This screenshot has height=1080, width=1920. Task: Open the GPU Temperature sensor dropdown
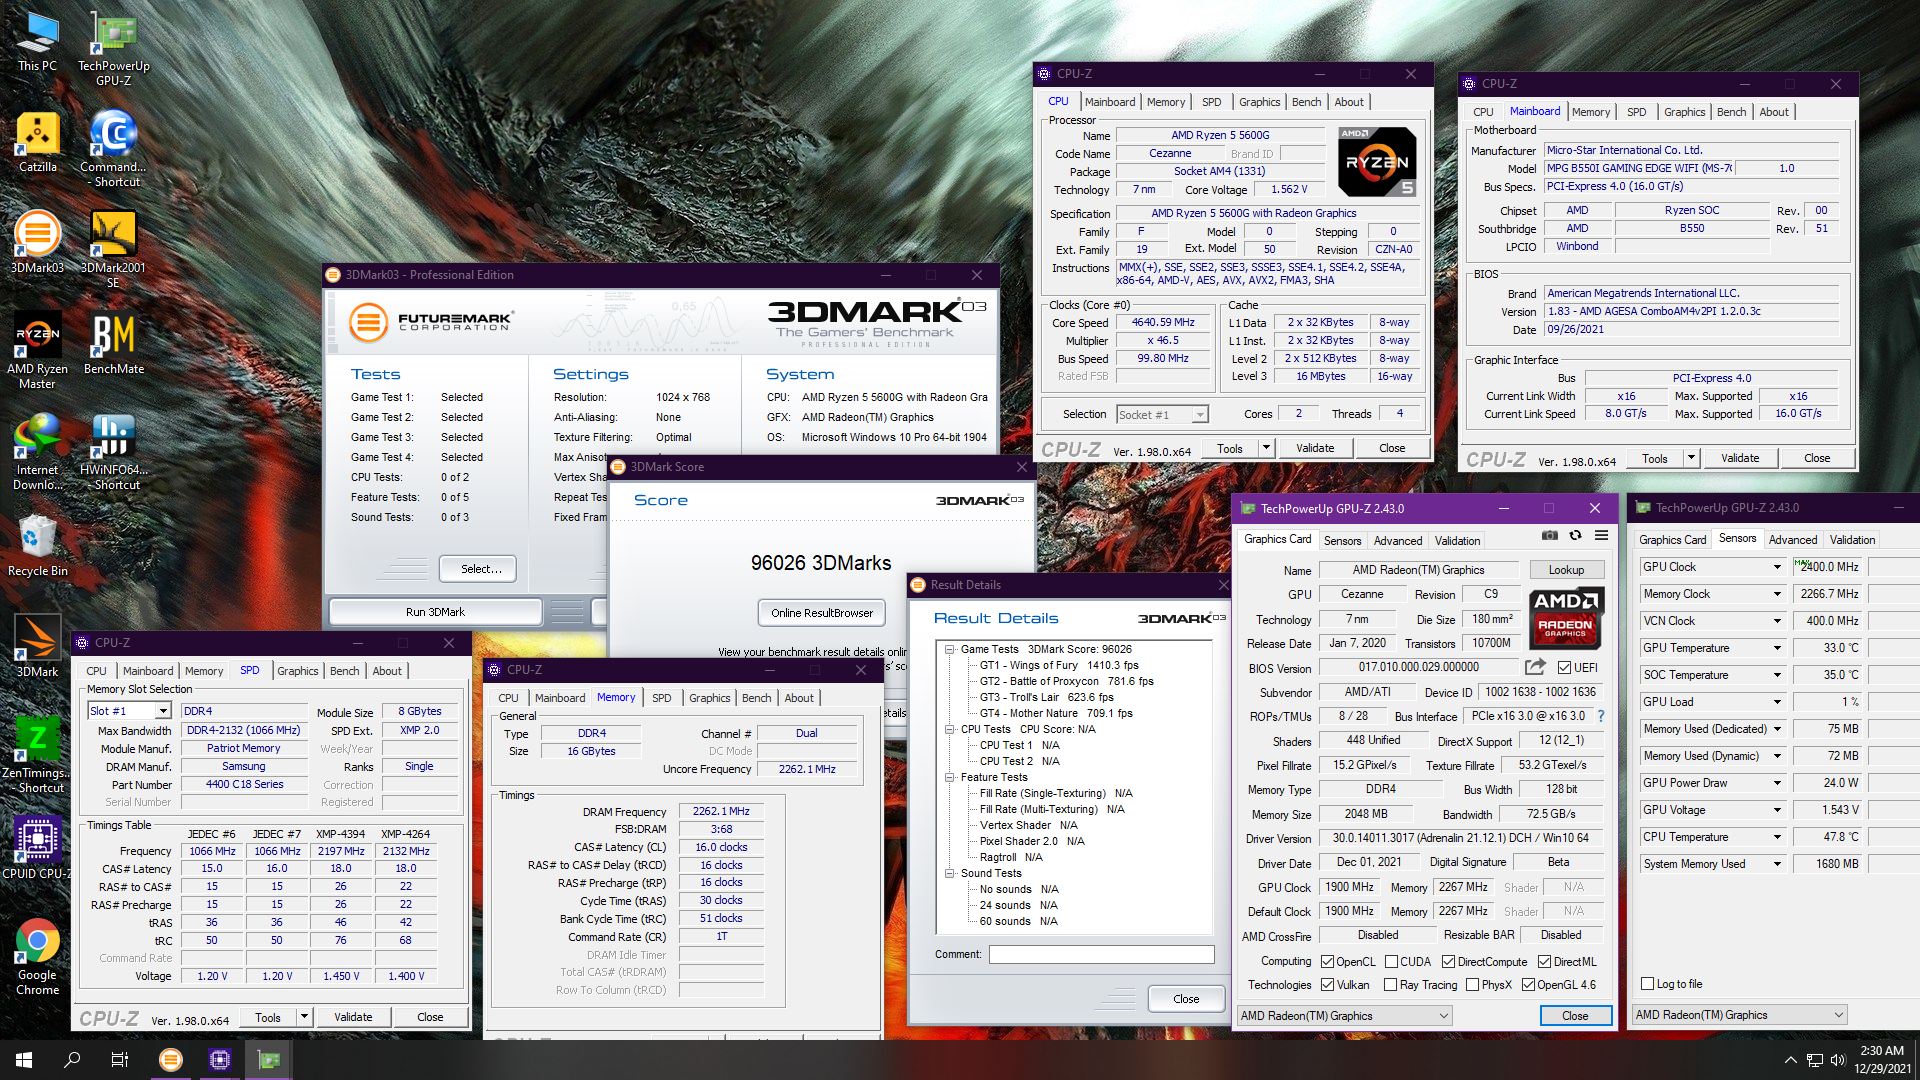tap(1777, 648)
